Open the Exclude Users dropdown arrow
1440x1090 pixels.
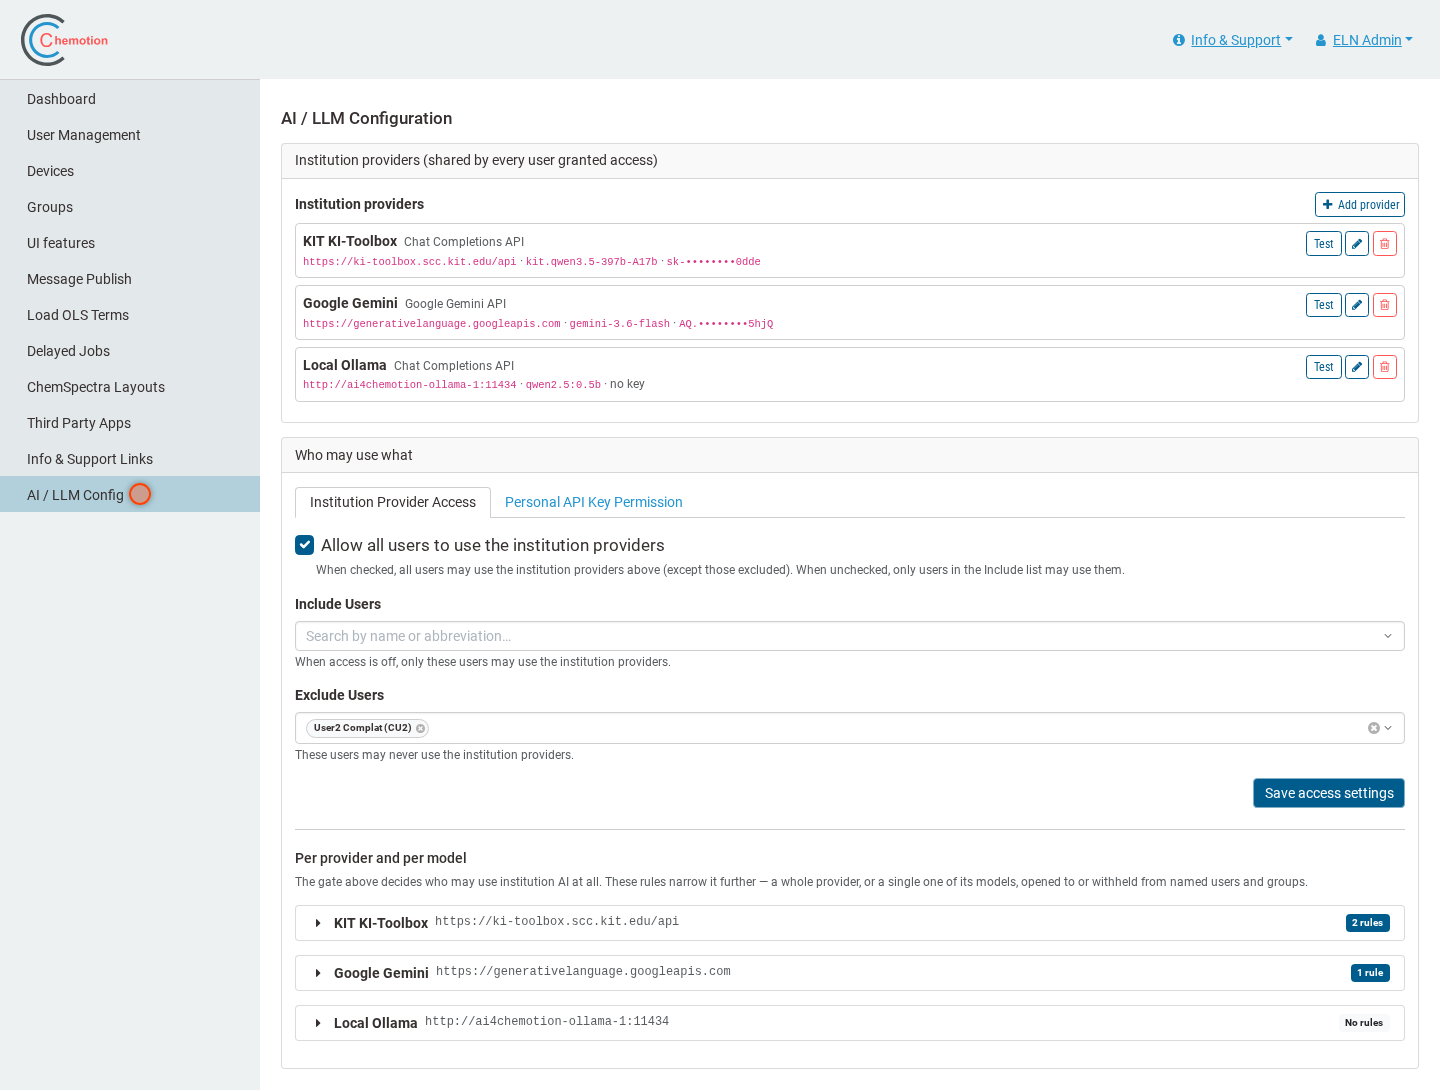point(1388,728)
